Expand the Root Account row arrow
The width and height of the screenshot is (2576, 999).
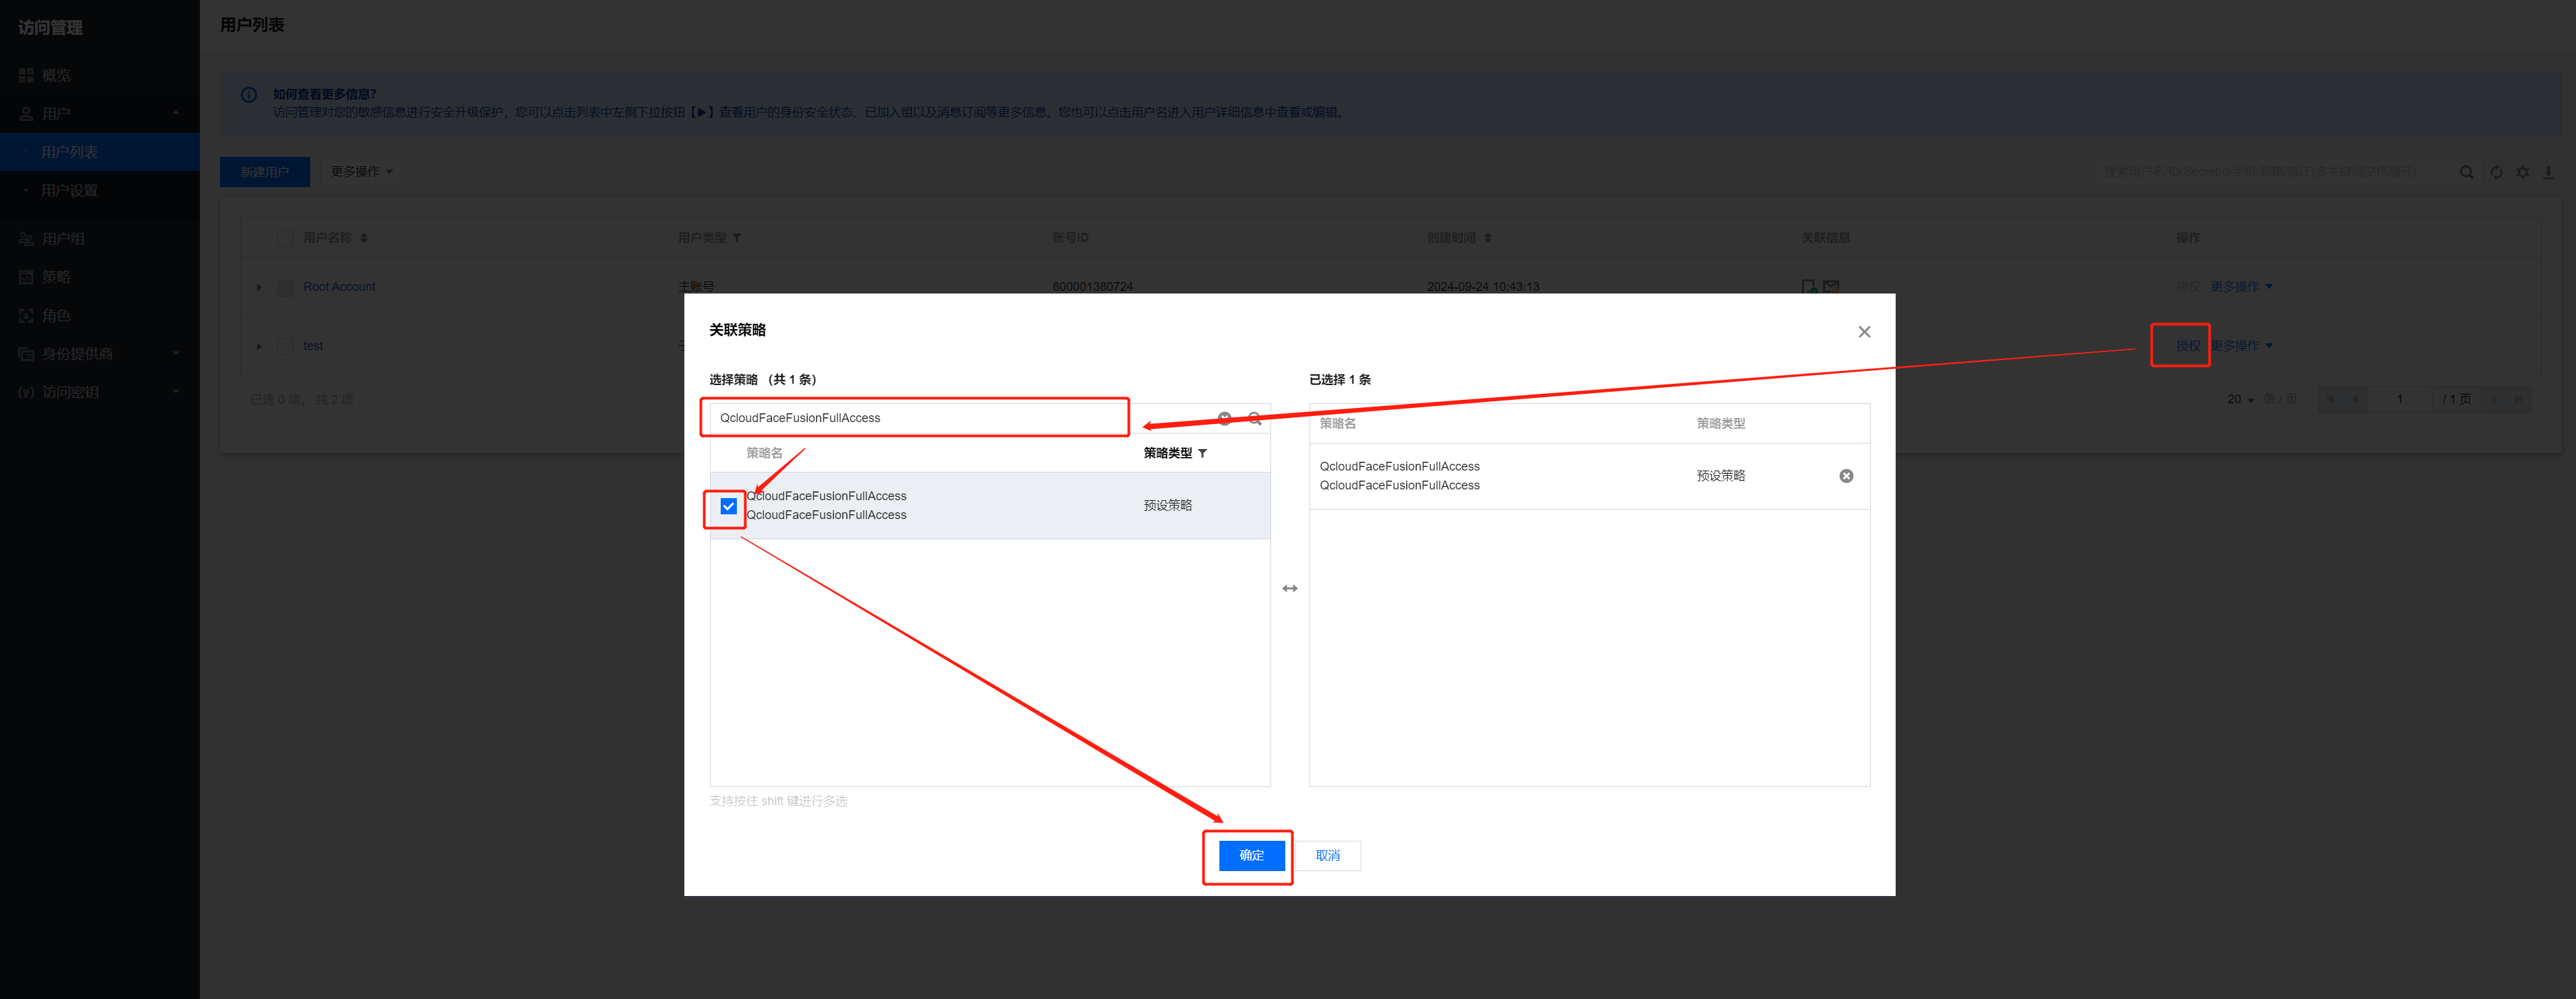point(259,287)
